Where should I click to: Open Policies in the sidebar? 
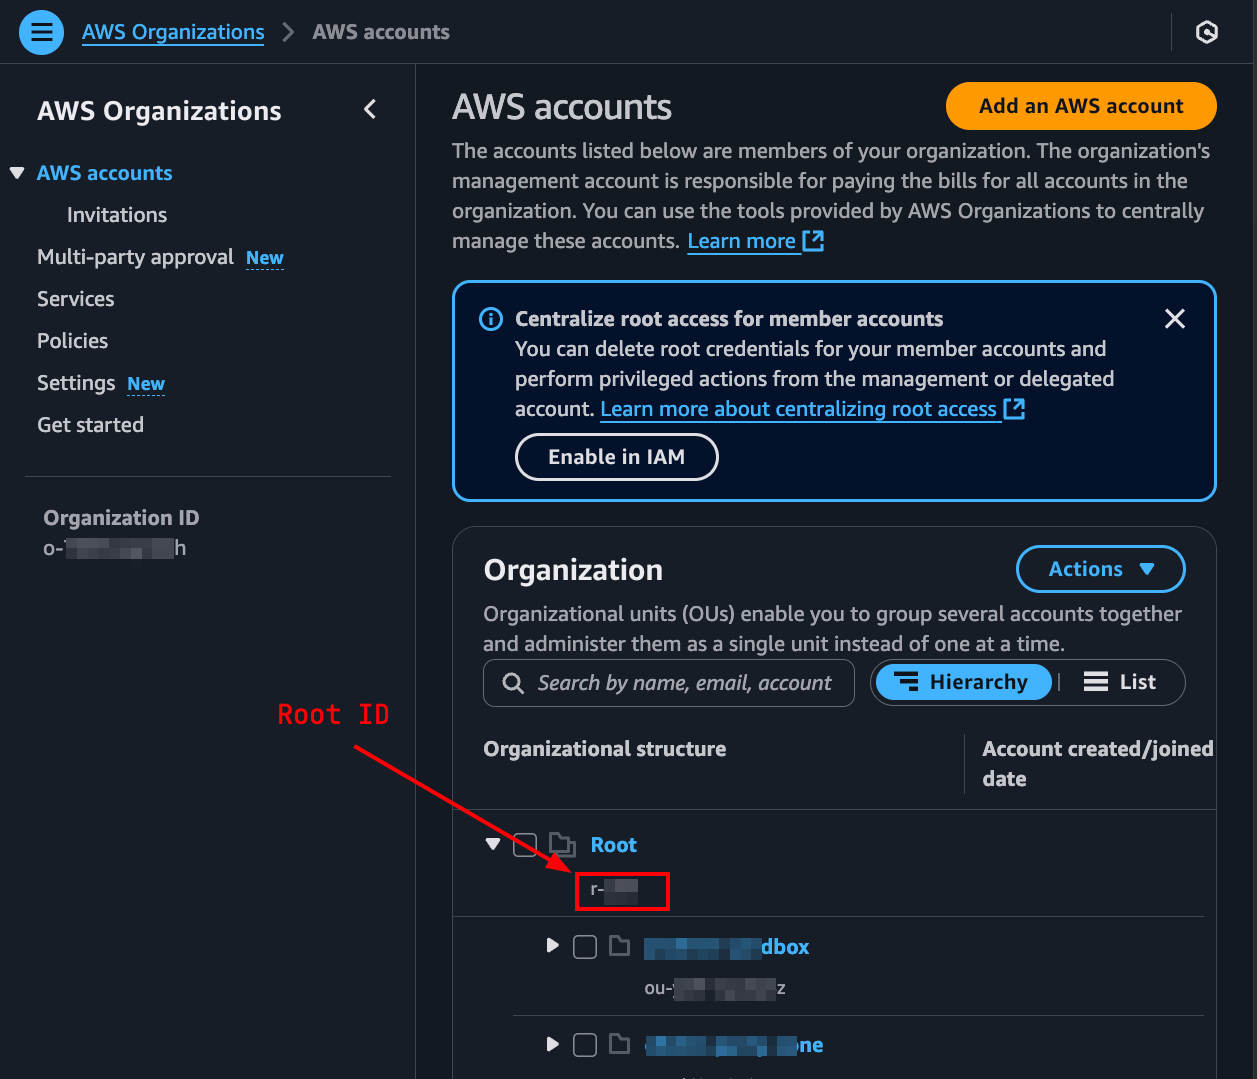click(x=72, y=341)
